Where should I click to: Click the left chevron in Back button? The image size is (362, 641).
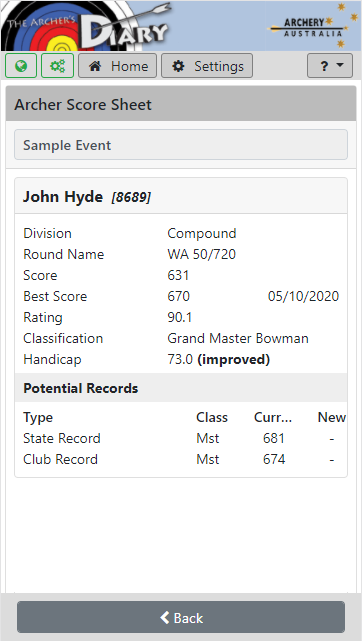[x=165, y=617]
